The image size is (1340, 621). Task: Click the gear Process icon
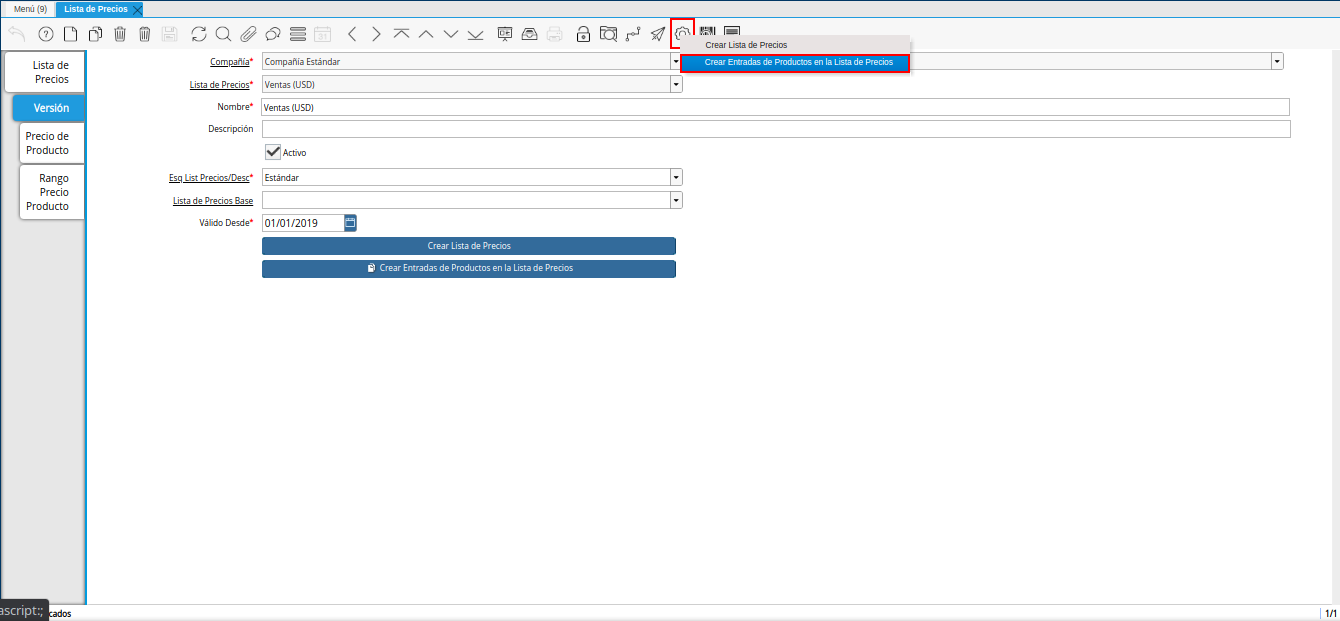pyautogui.click(x=683, y=34)
